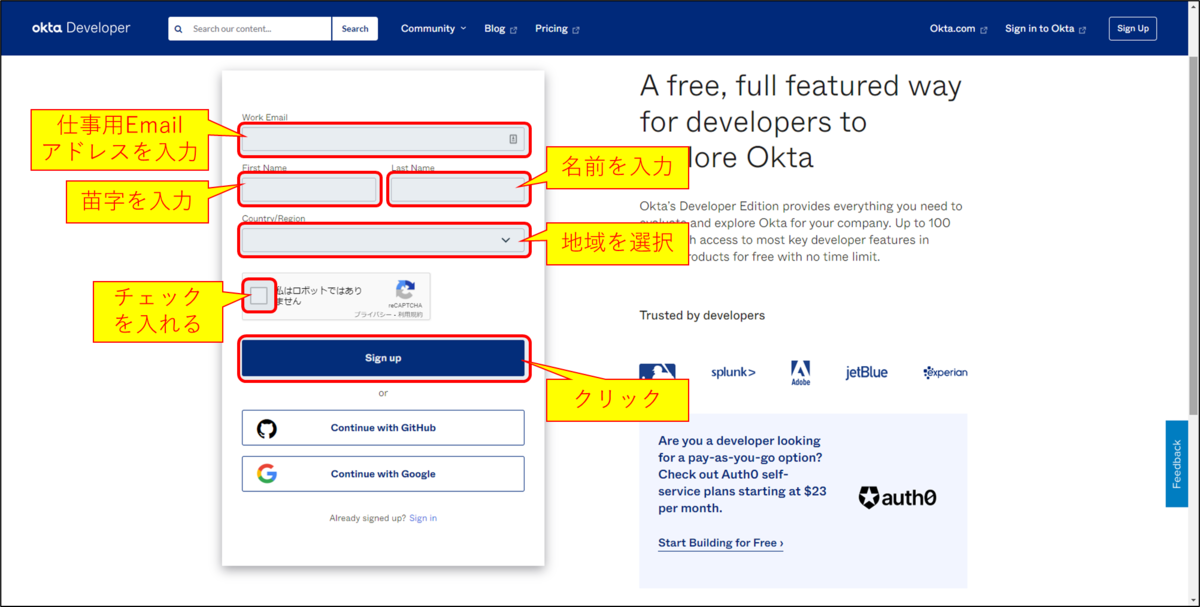Click the Search our content field
The height and width of the screenshot is (607, 1200).
(x=250, y=29)
